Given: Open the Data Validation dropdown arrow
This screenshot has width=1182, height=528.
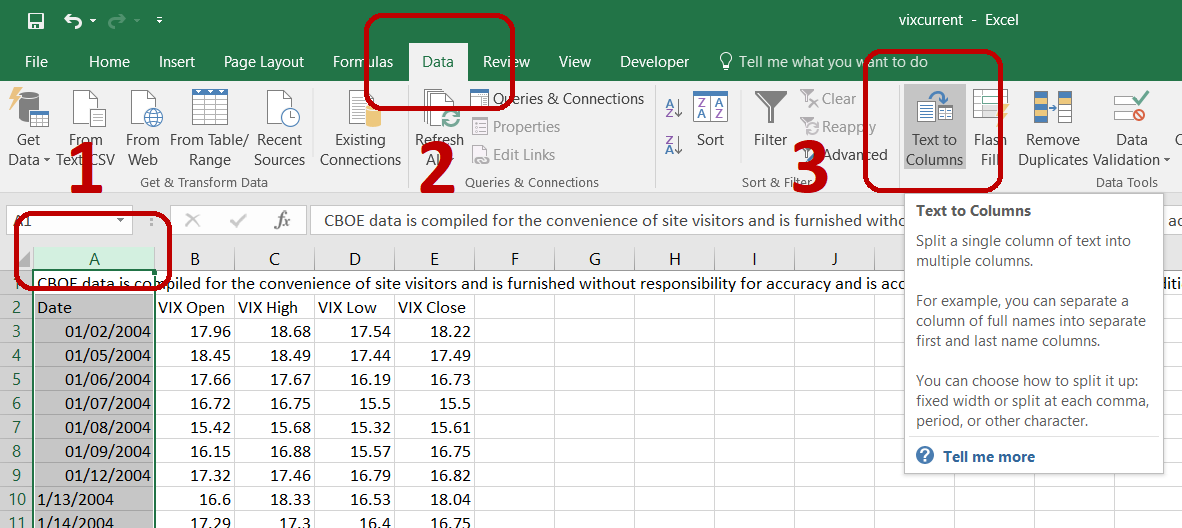Looking at the screenshot, I should point(1167,160).
